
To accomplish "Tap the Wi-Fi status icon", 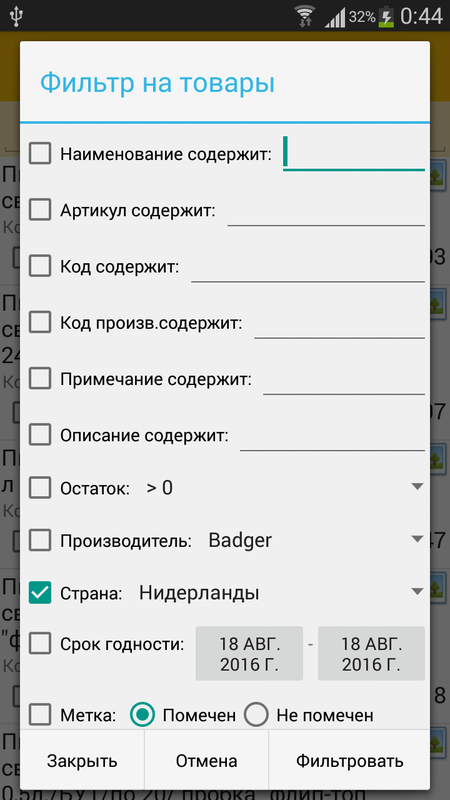I will [306, 16].
